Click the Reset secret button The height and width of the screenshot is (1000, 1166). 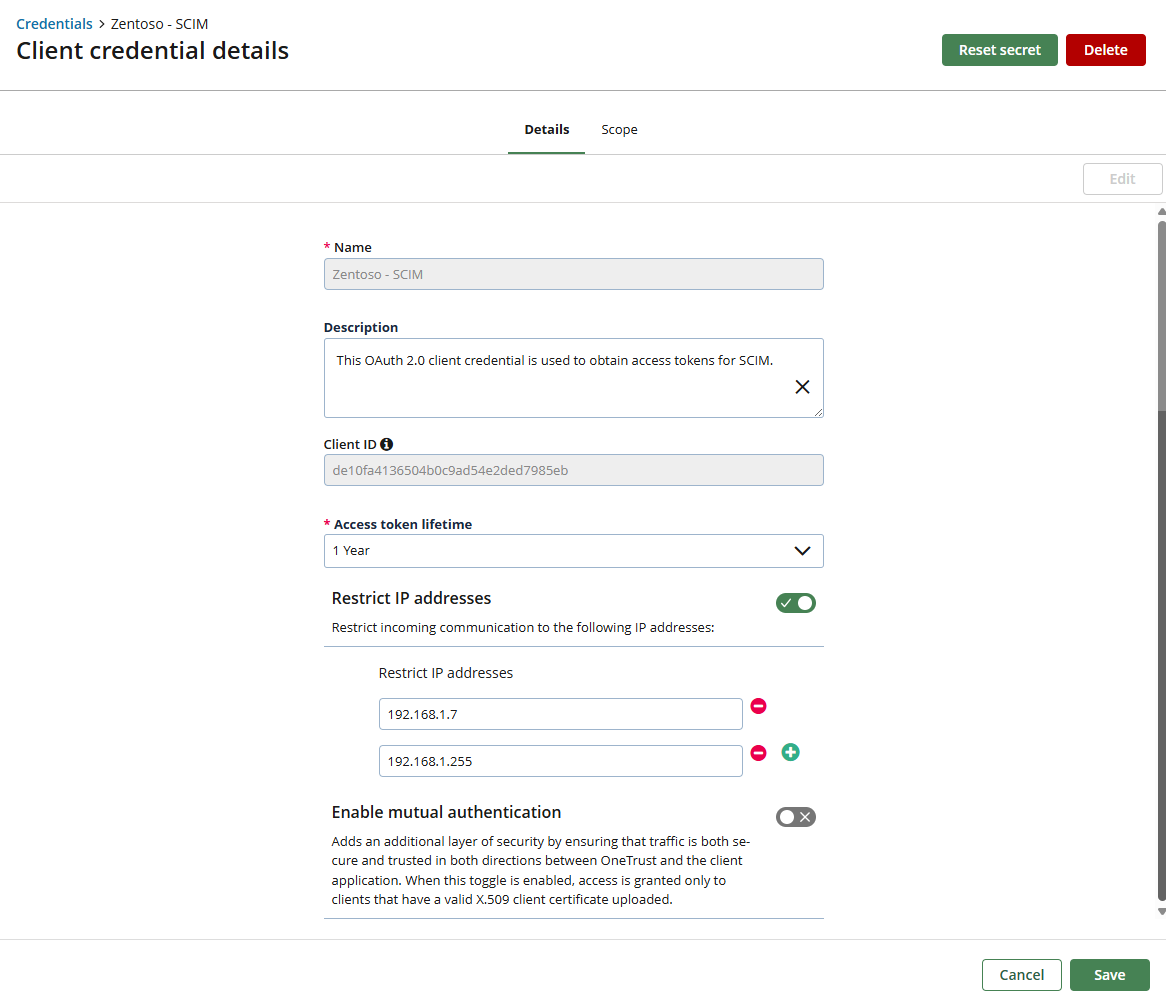tap(999, 50)
